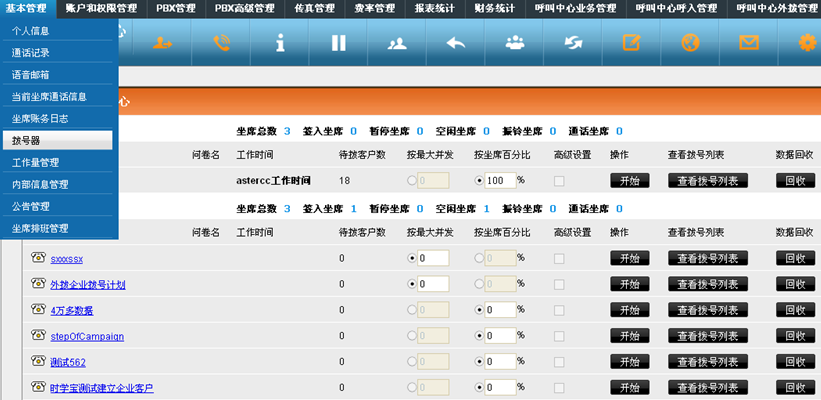The image size is (821, 400).
Task: Click the orange edit note toolbar icon
Action: click(631, 43)
